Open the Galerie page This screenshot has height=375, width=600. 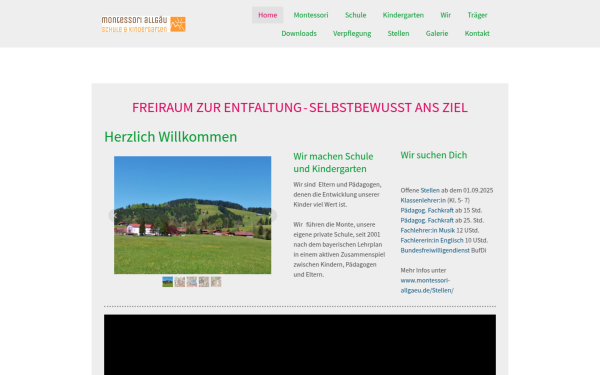[x=437, y=33]
